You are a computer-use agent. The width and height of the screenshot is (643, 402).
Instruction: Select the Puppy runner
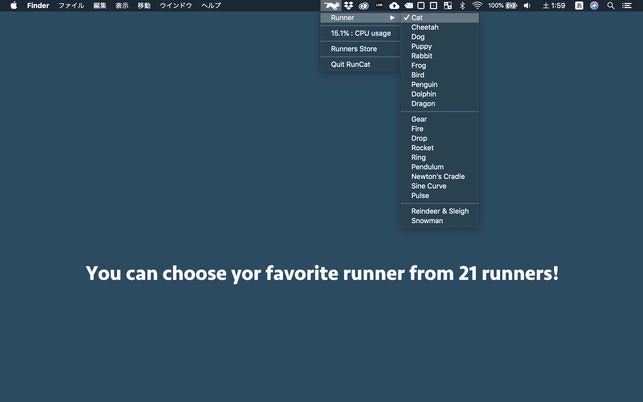click(x=440, y=46)
